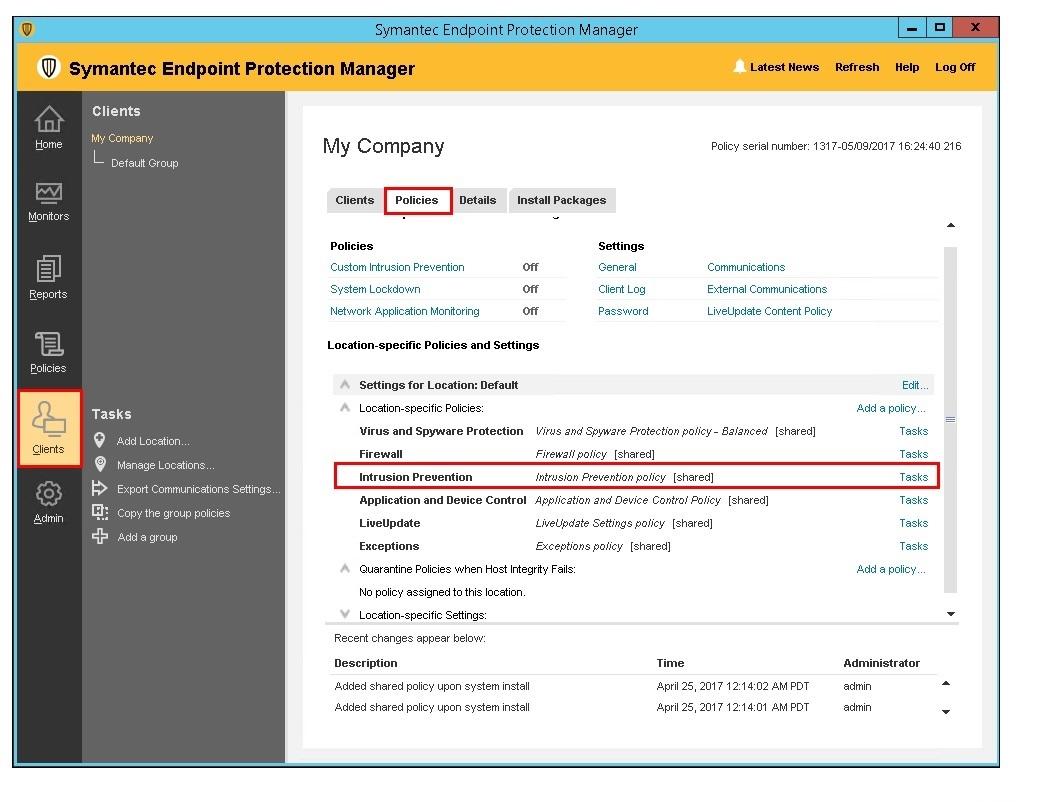Click the Copy the group policies icon

point(100,512)
